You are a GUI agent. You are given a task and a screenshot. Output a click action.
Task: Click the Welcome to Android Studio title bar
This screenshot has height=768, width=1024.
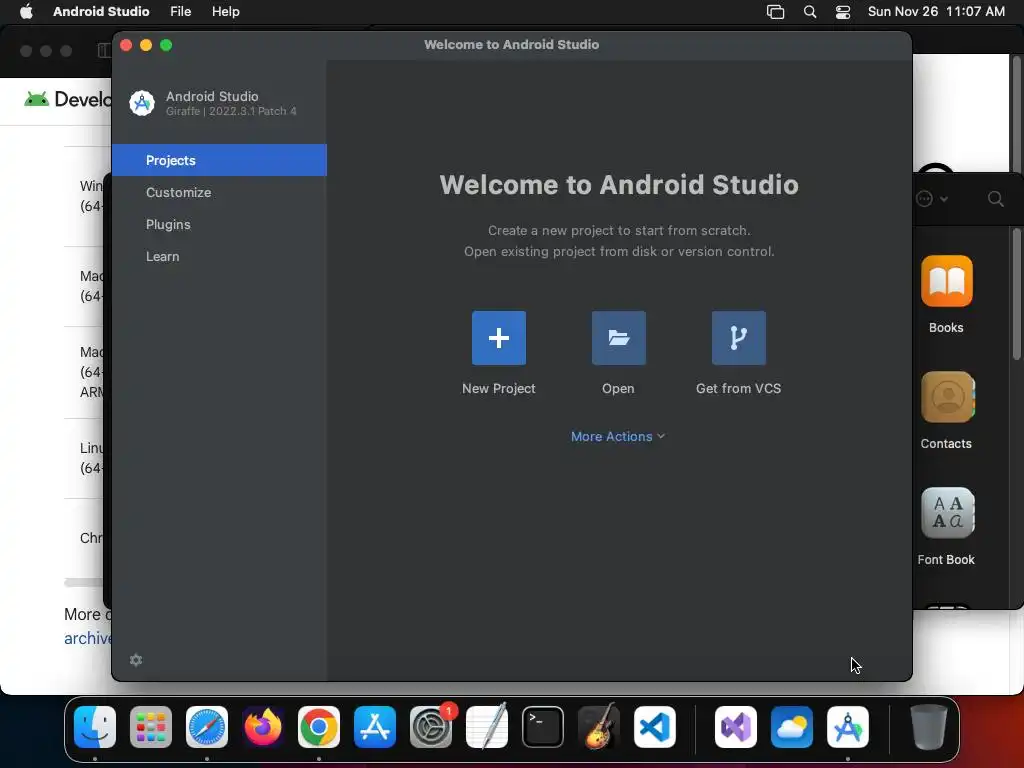pyautogui.click(x=511, y=44)
